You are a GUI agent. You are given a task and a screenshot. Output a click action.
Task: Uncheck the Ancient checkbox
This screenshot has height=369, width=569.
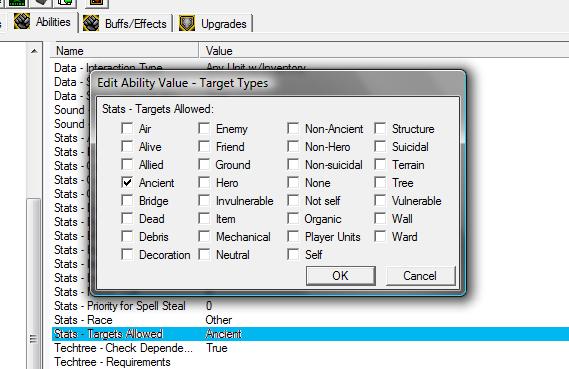click(x=127, y=182)
